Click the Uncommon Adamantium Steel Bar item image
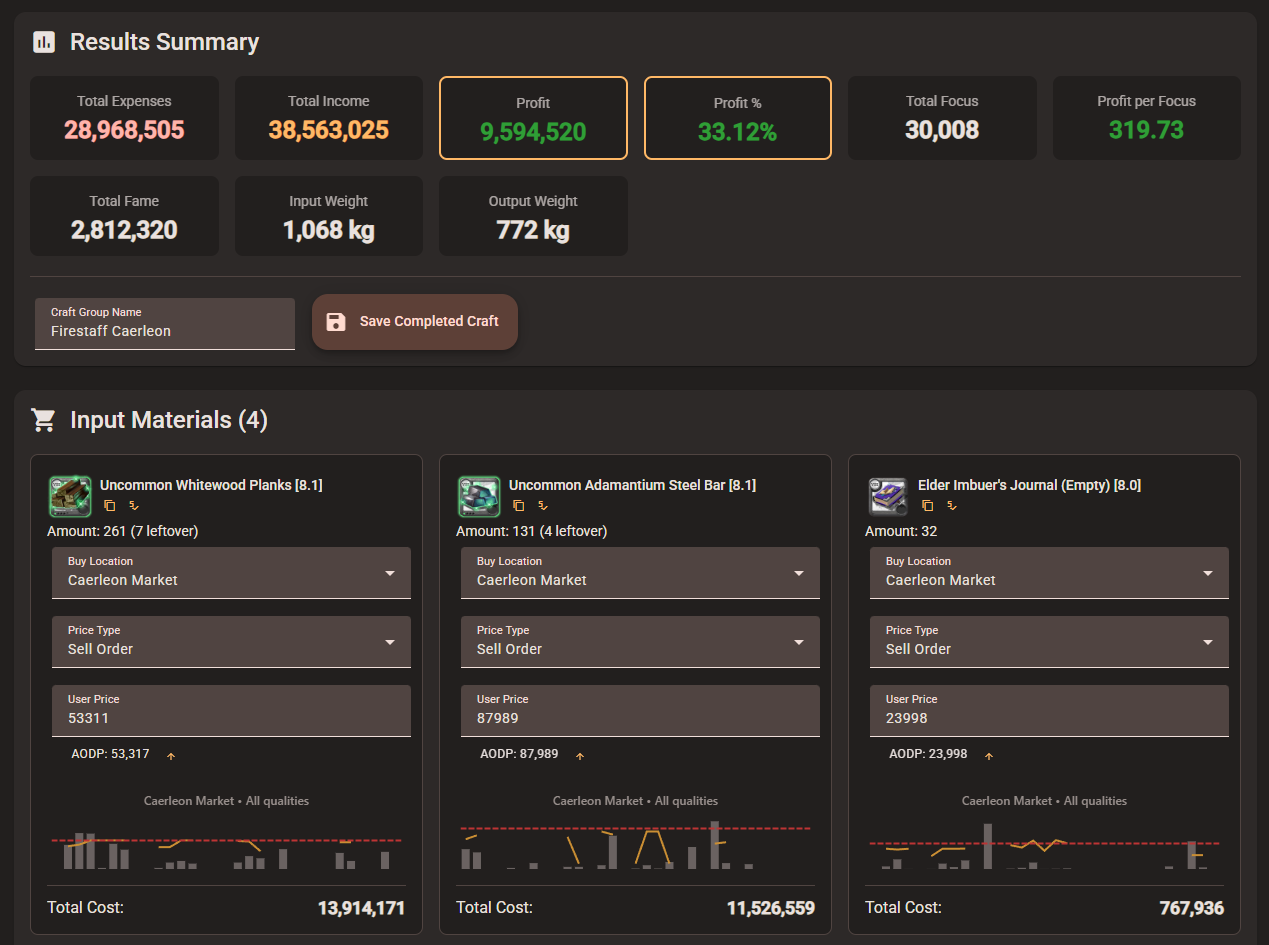 point(479,496)
